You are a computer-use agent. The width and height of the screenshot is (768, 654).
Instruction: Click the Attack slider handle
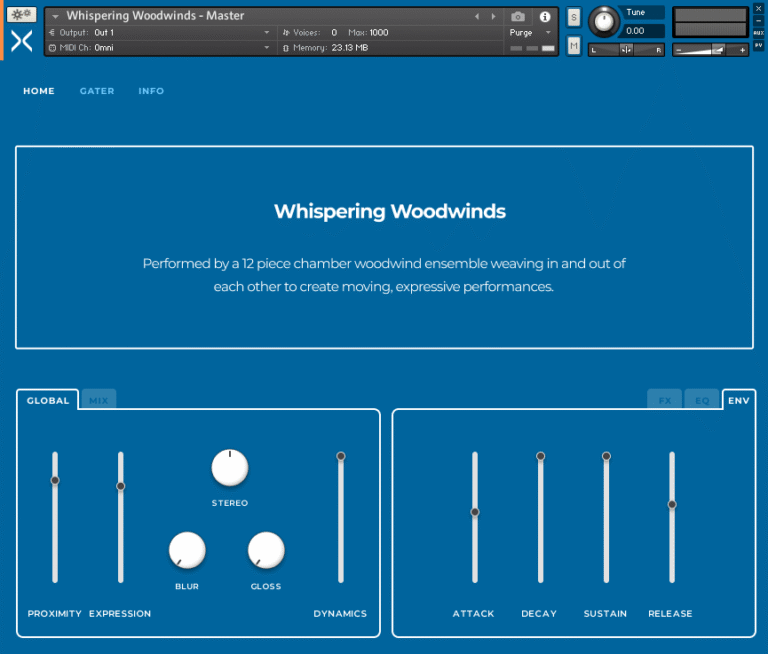tap(475, 512)
